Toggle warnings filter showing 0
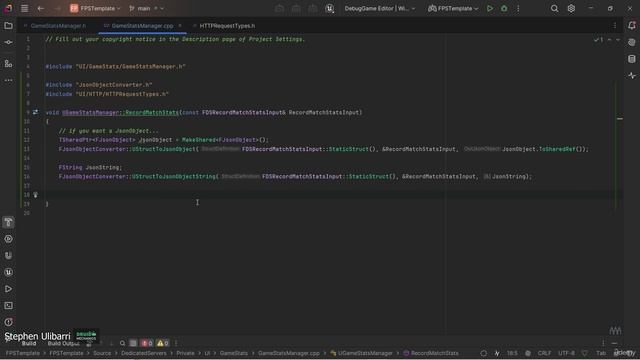Screen dimensions: 640x360 click(162, 343)
